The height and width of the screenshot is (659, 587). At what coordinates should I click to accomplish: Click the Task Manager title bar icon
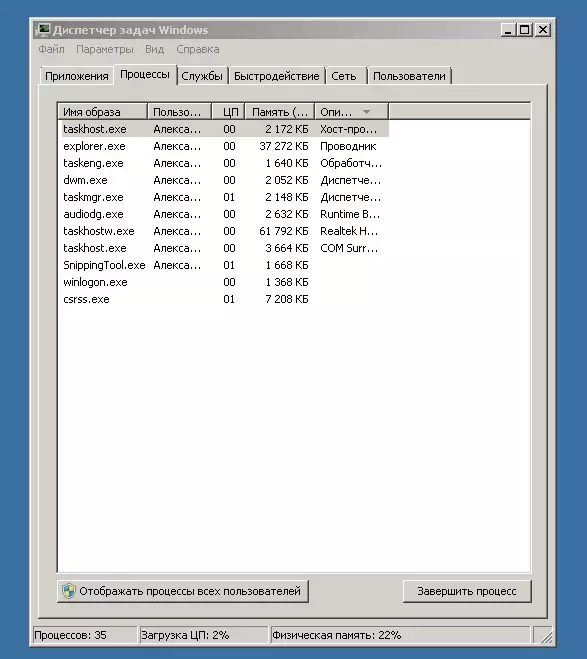pyautogui.click(x=43, y=30)
